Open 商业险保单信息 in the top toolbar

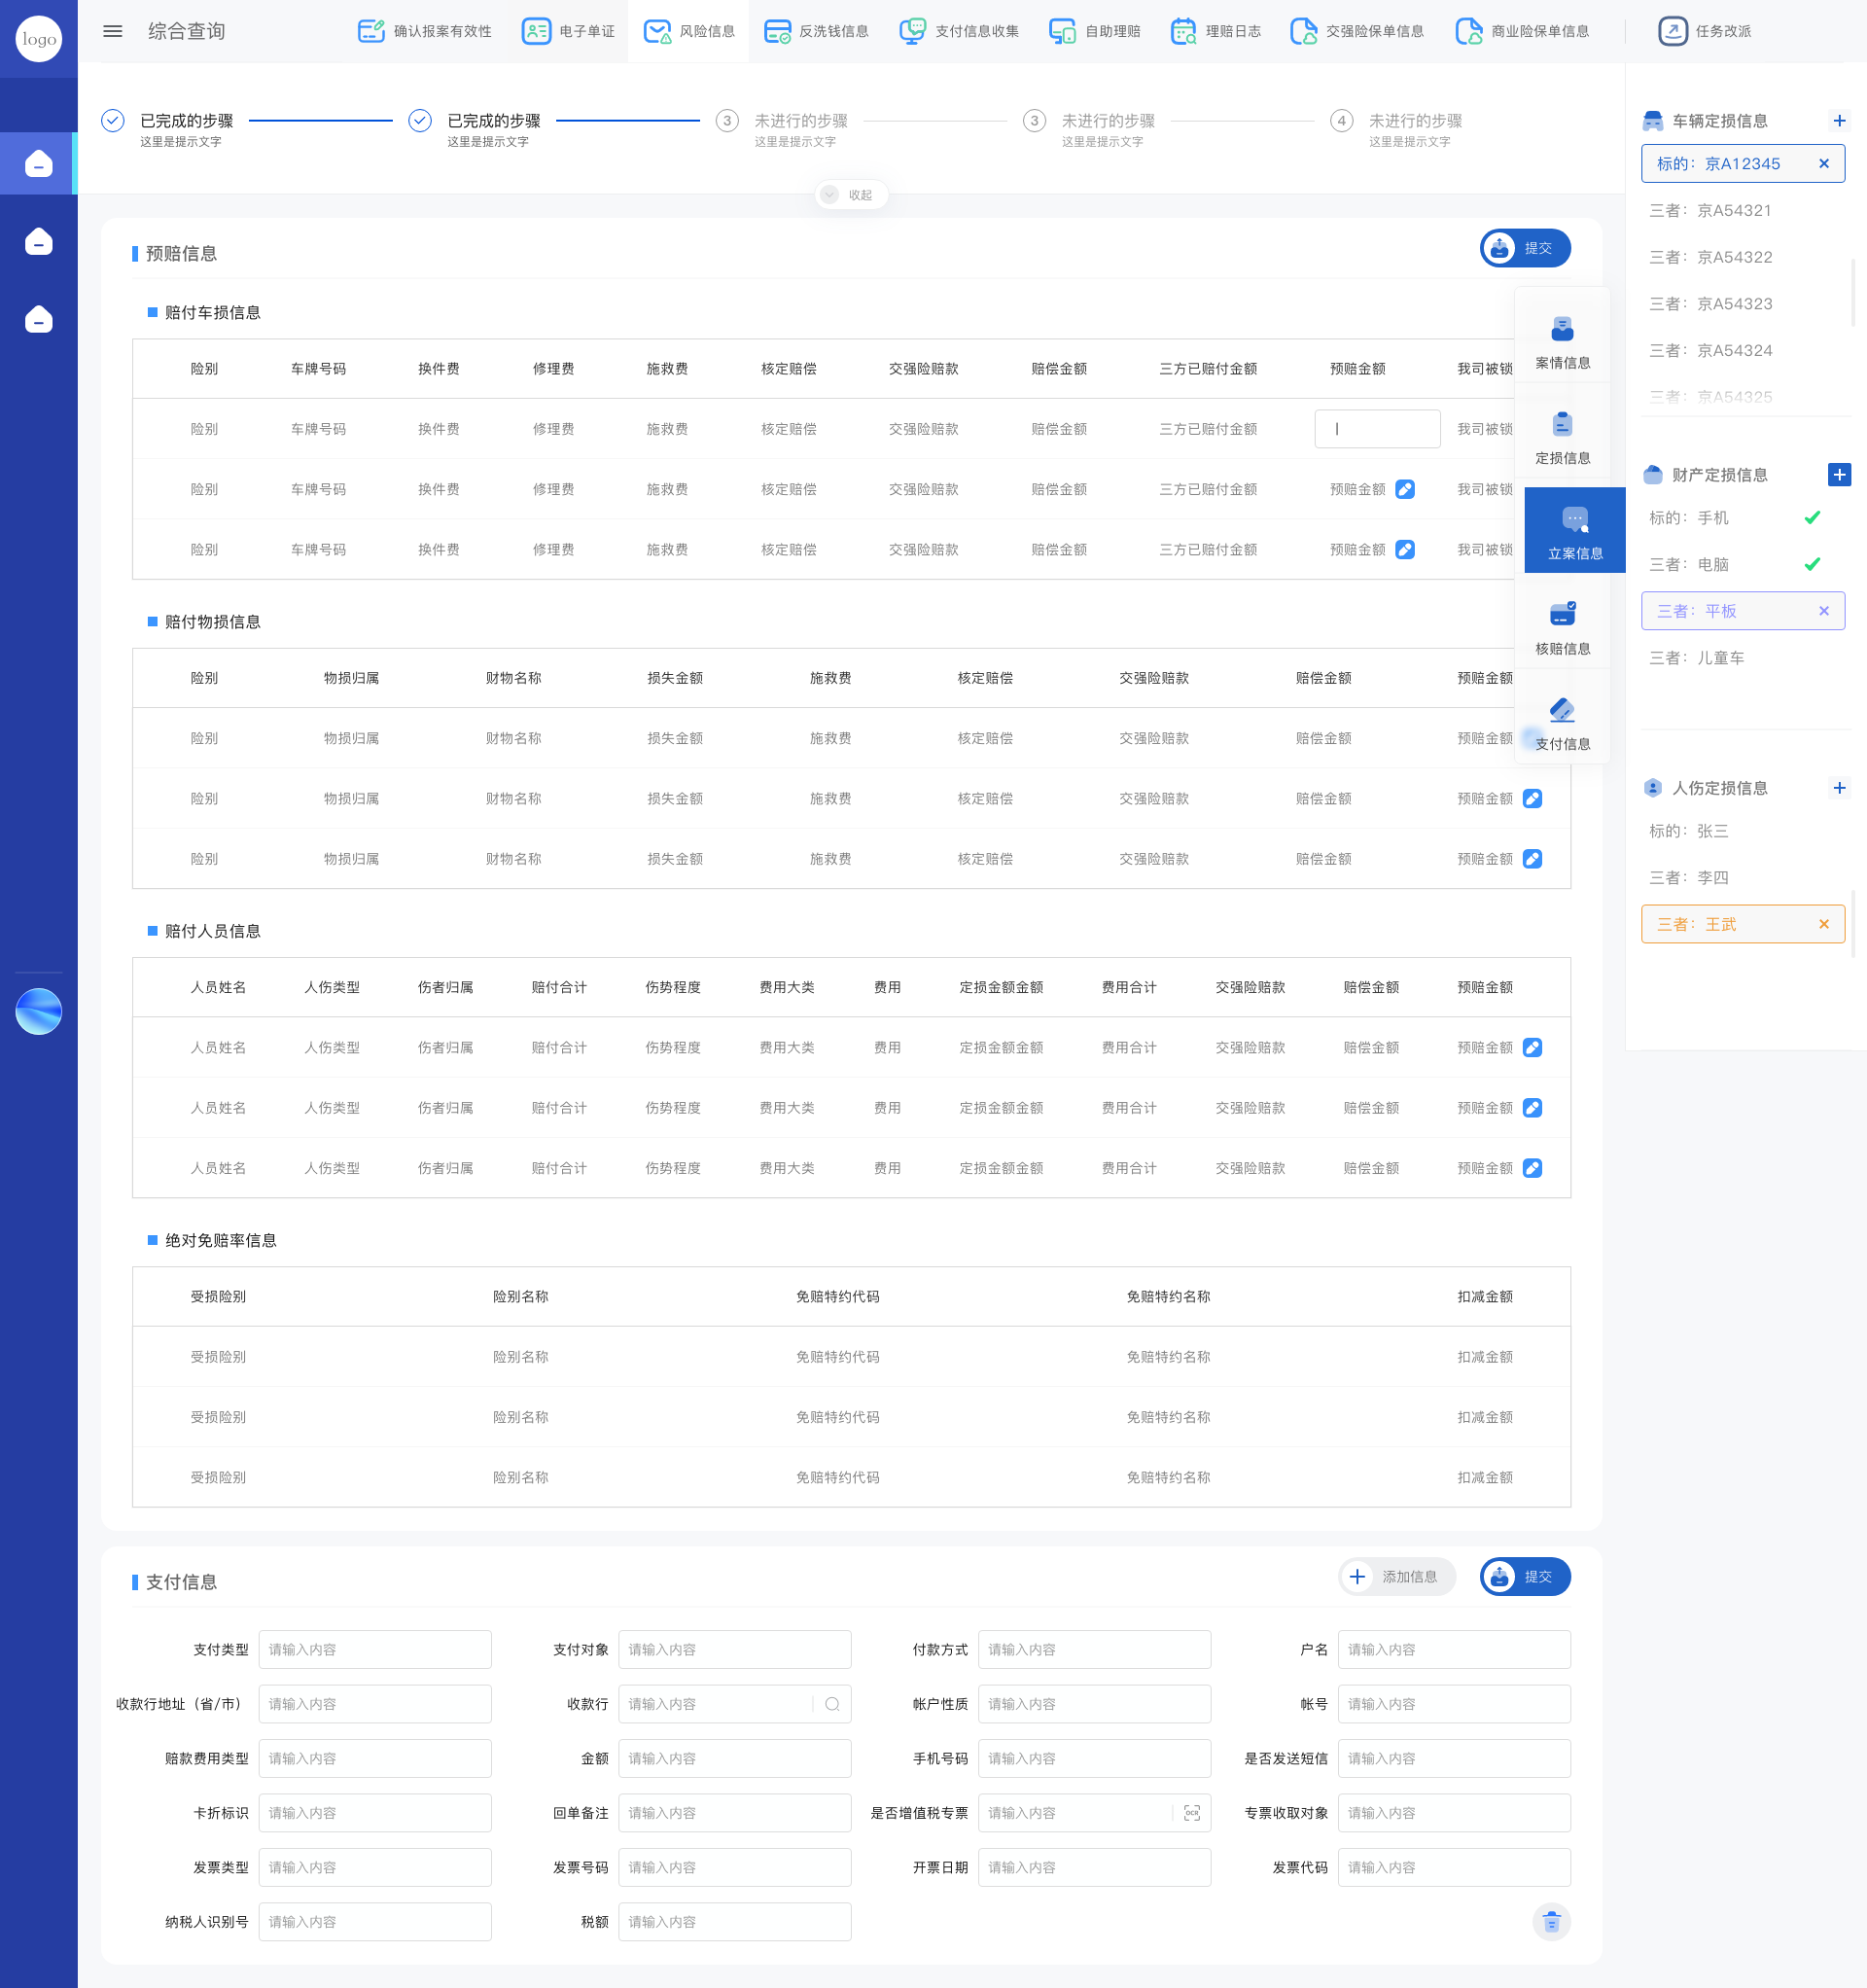point(1522,31)
